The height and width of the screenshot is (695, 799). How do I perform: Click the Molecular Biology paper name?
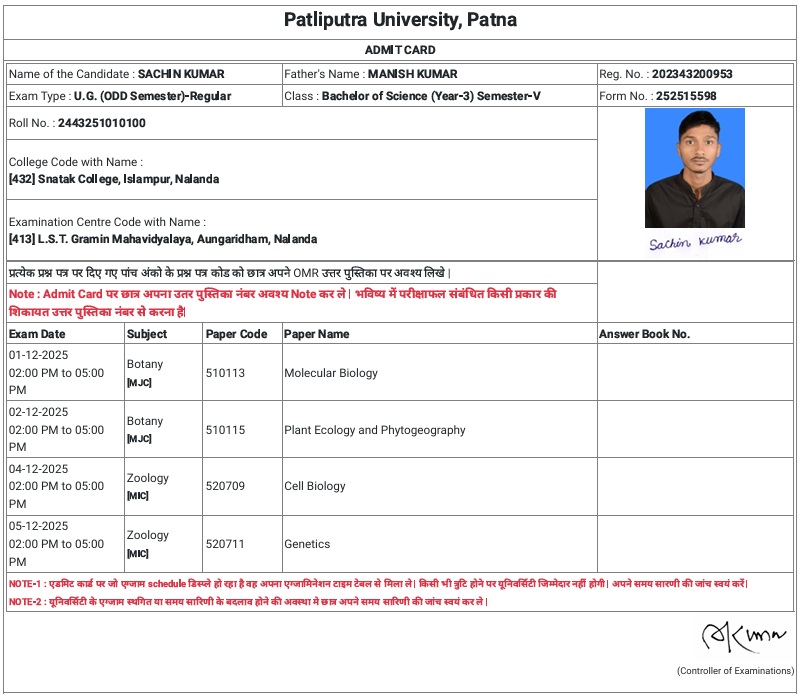[331, 373]
